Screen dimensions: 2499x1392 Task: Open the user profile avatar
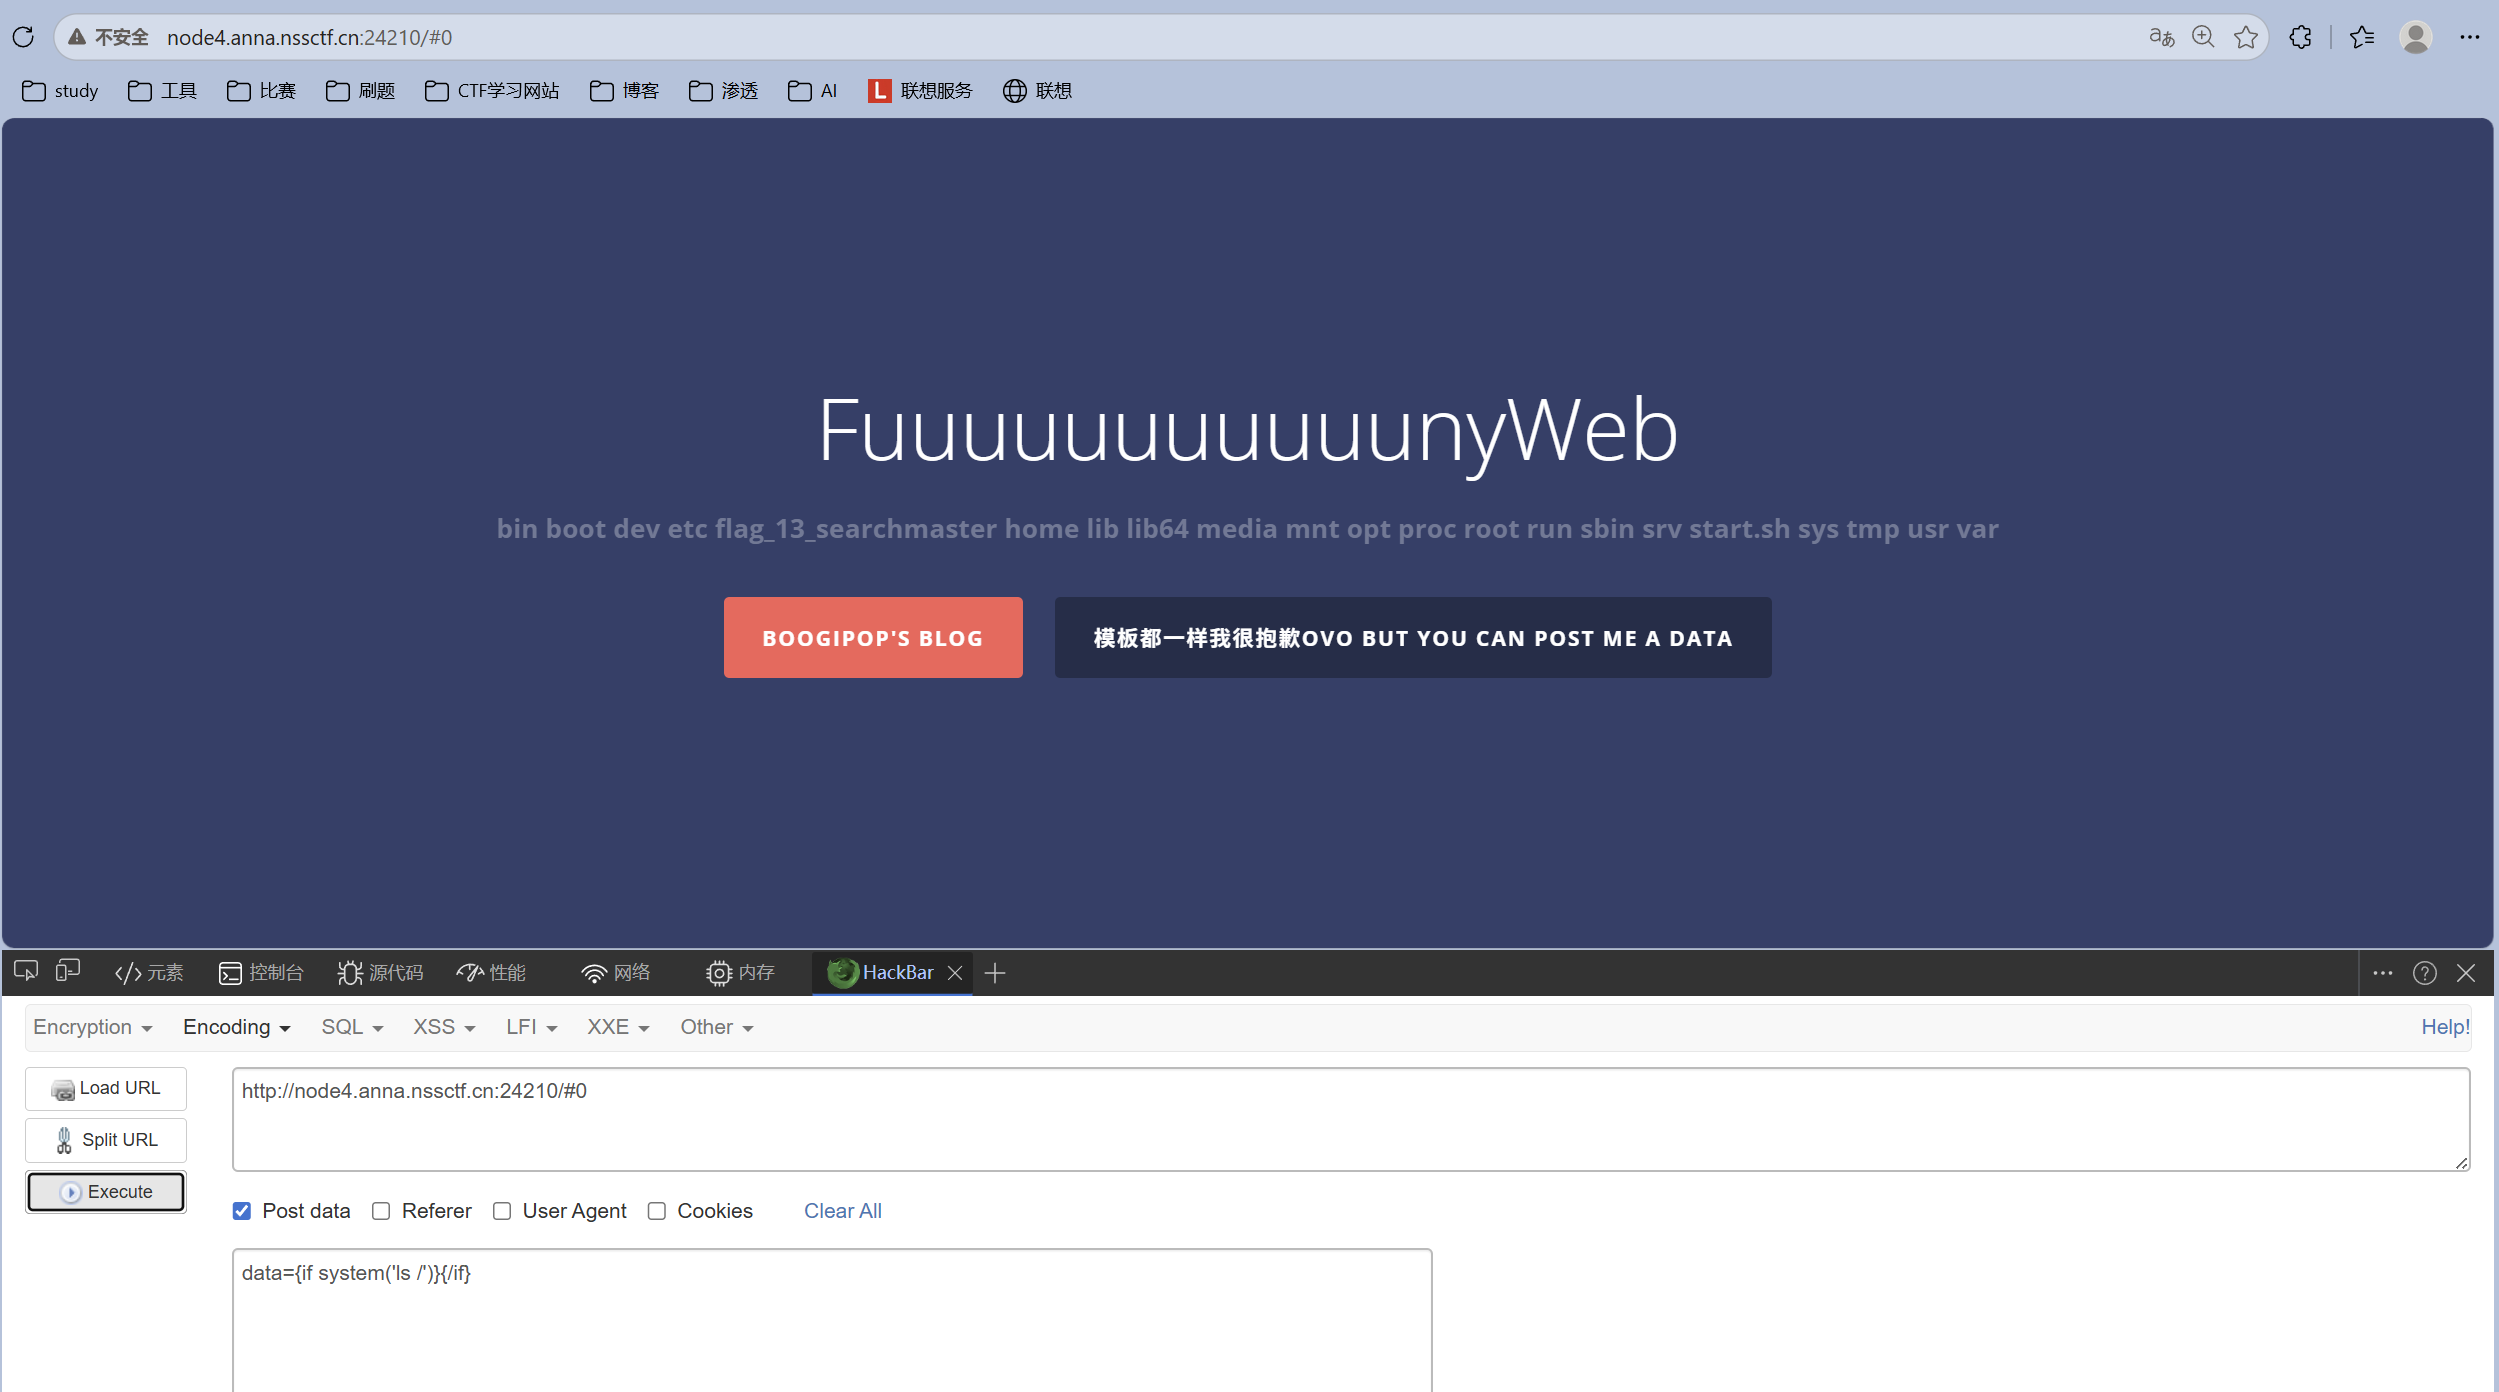[2416, 37]
